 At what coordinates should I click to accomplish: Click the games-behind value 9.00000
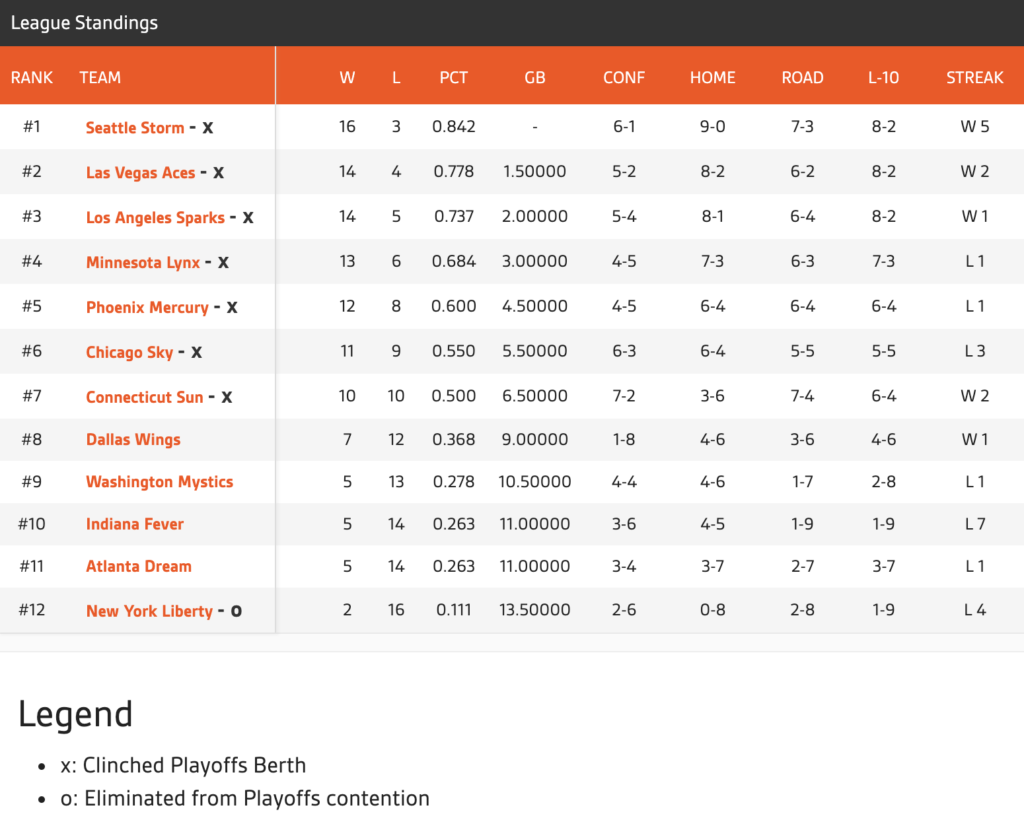(534, 439)
